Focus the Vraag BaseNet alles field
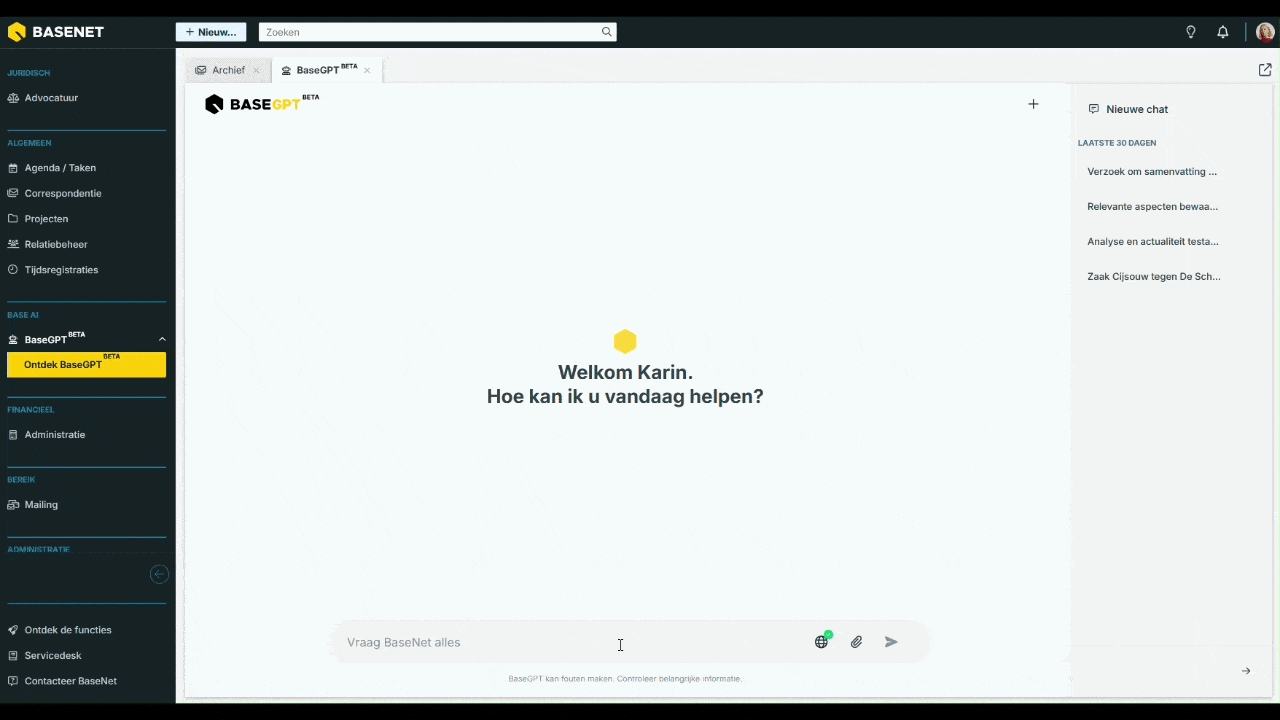The width and height of the screenshot is (1280, 720). (x=575, y=642)
